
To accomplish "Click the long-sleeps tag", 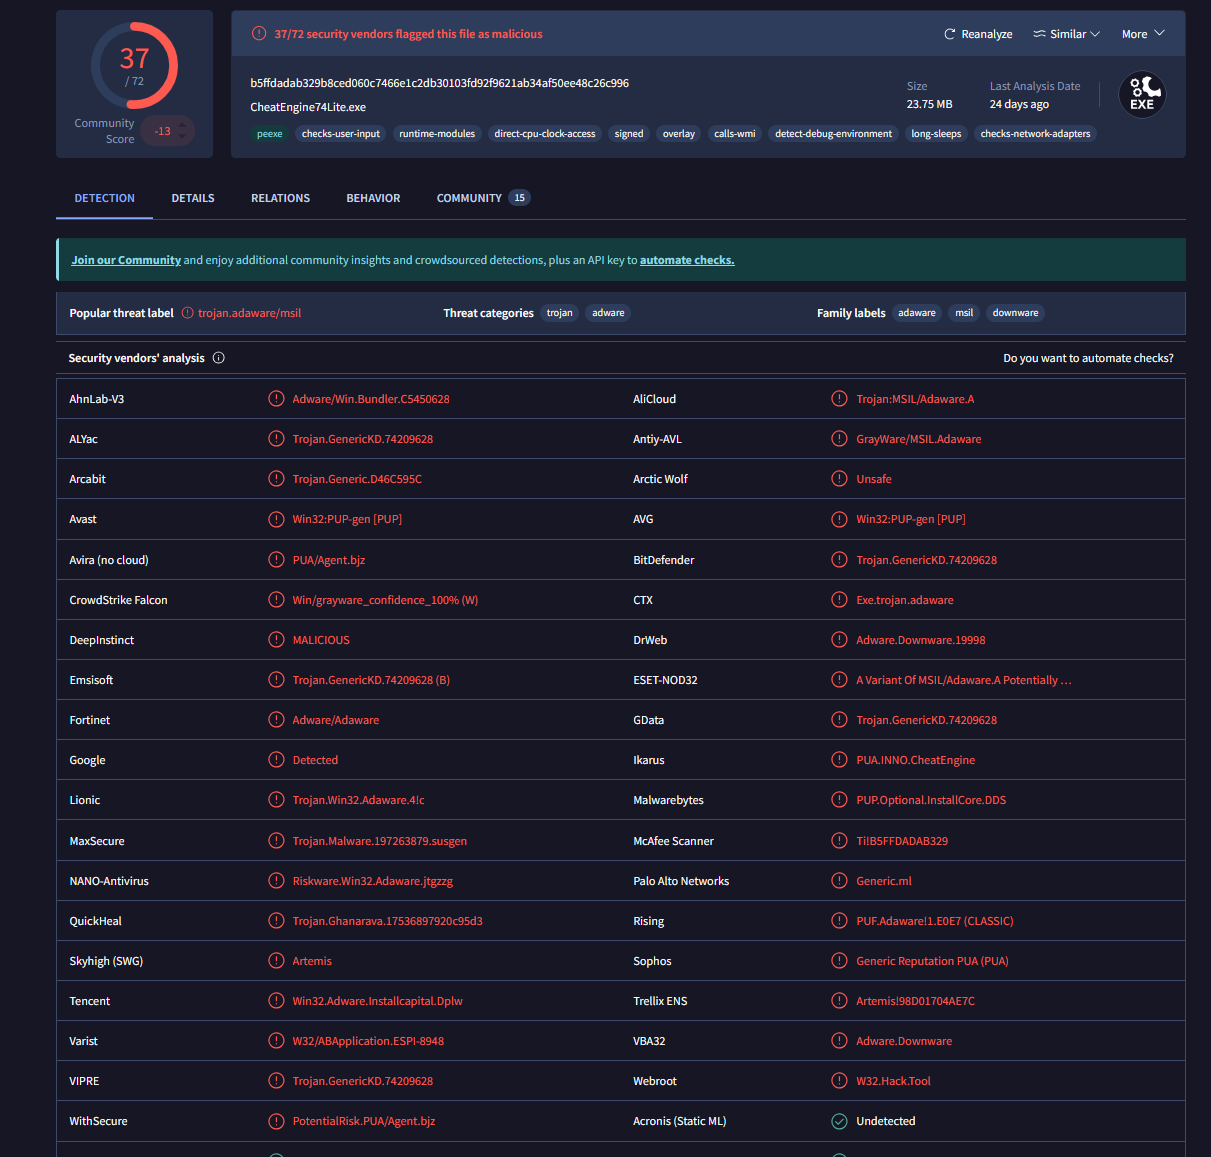I will coord(936,134).
